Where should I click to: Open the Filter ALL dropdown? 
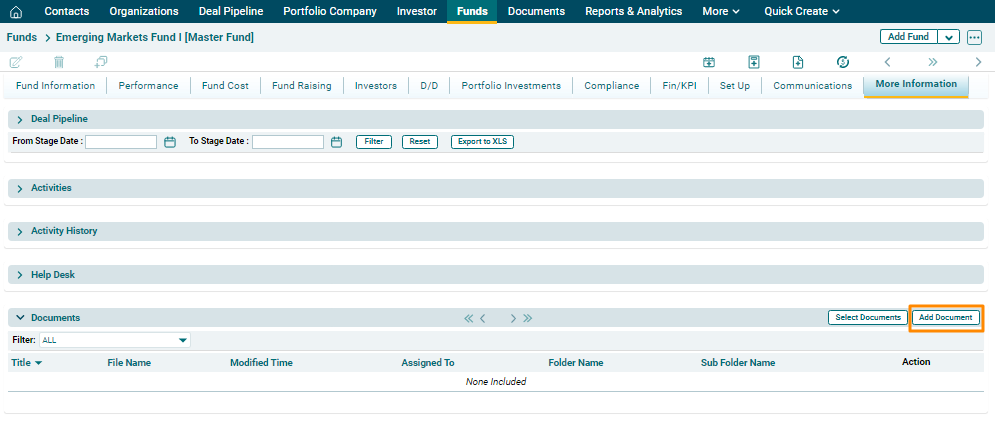coord(182,340)
